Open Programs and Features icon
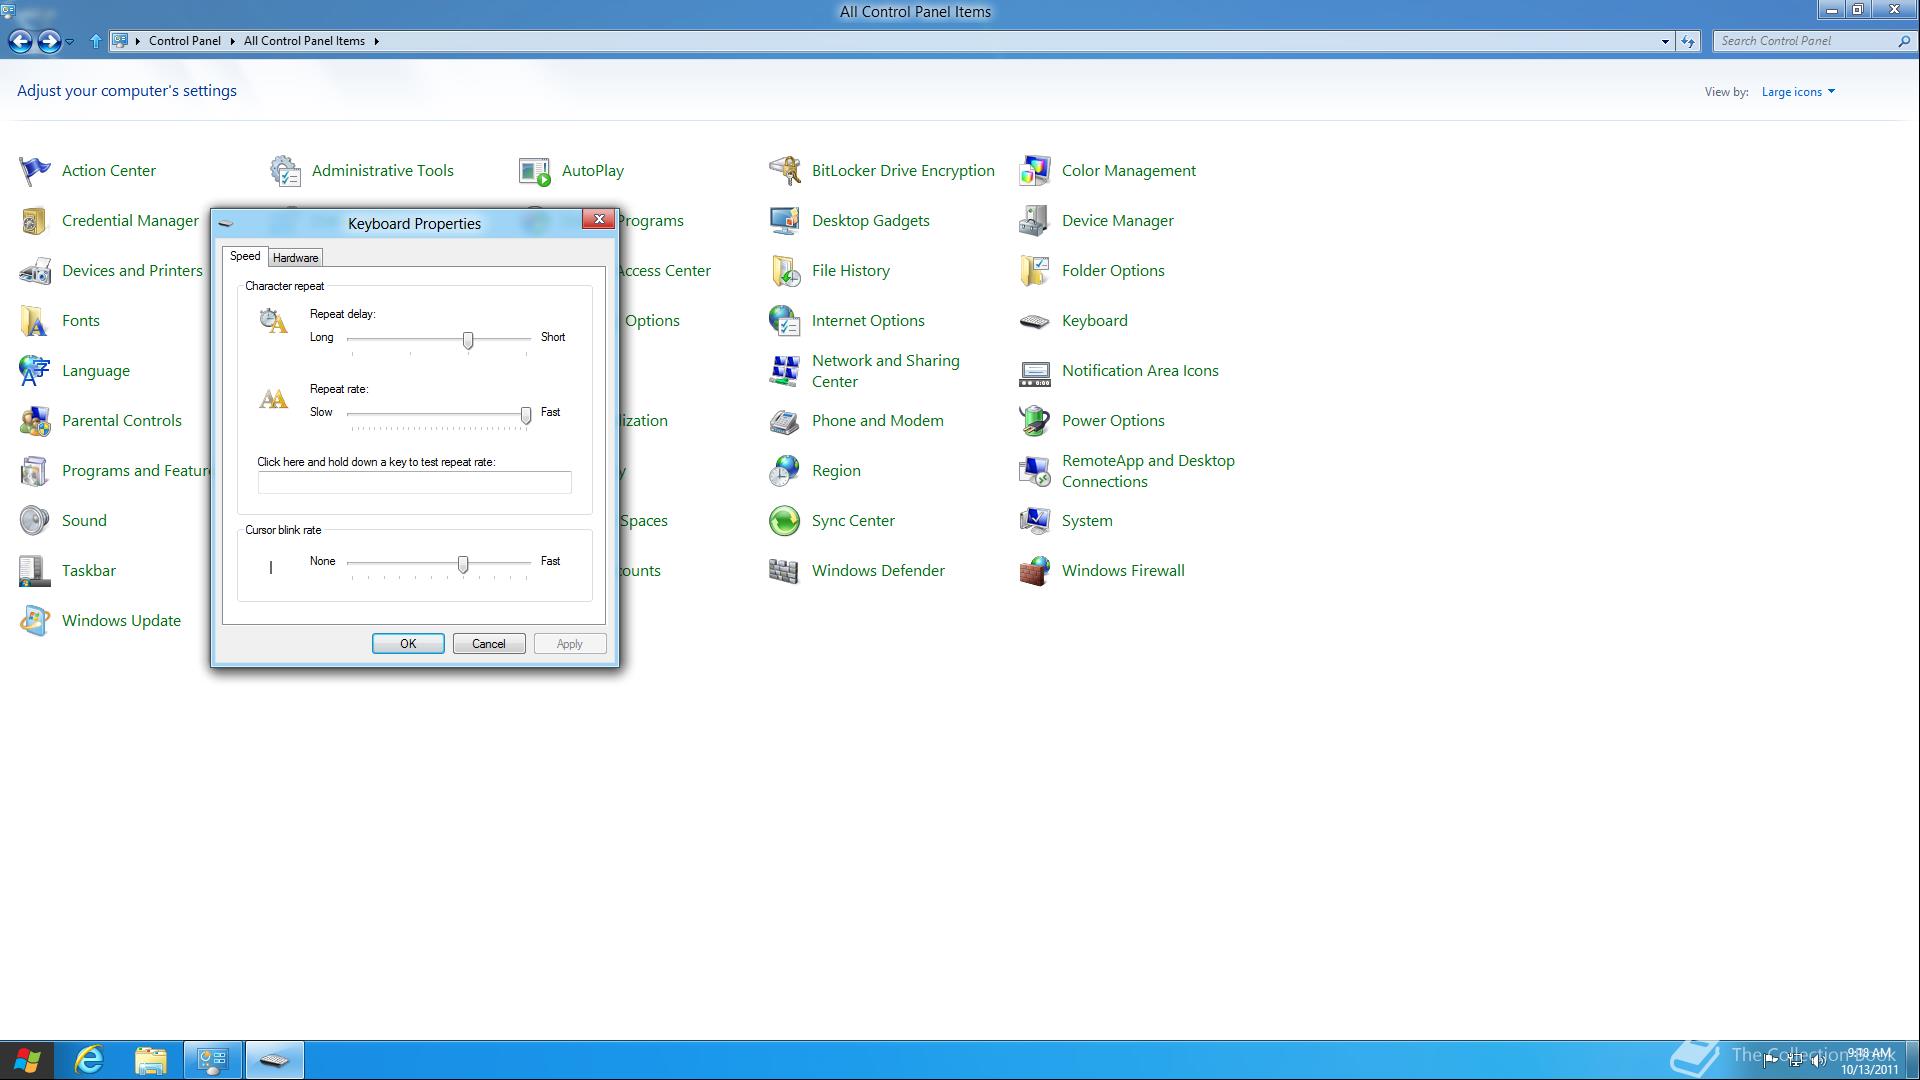This screenshot has height=1080, width=1920. 35,471
